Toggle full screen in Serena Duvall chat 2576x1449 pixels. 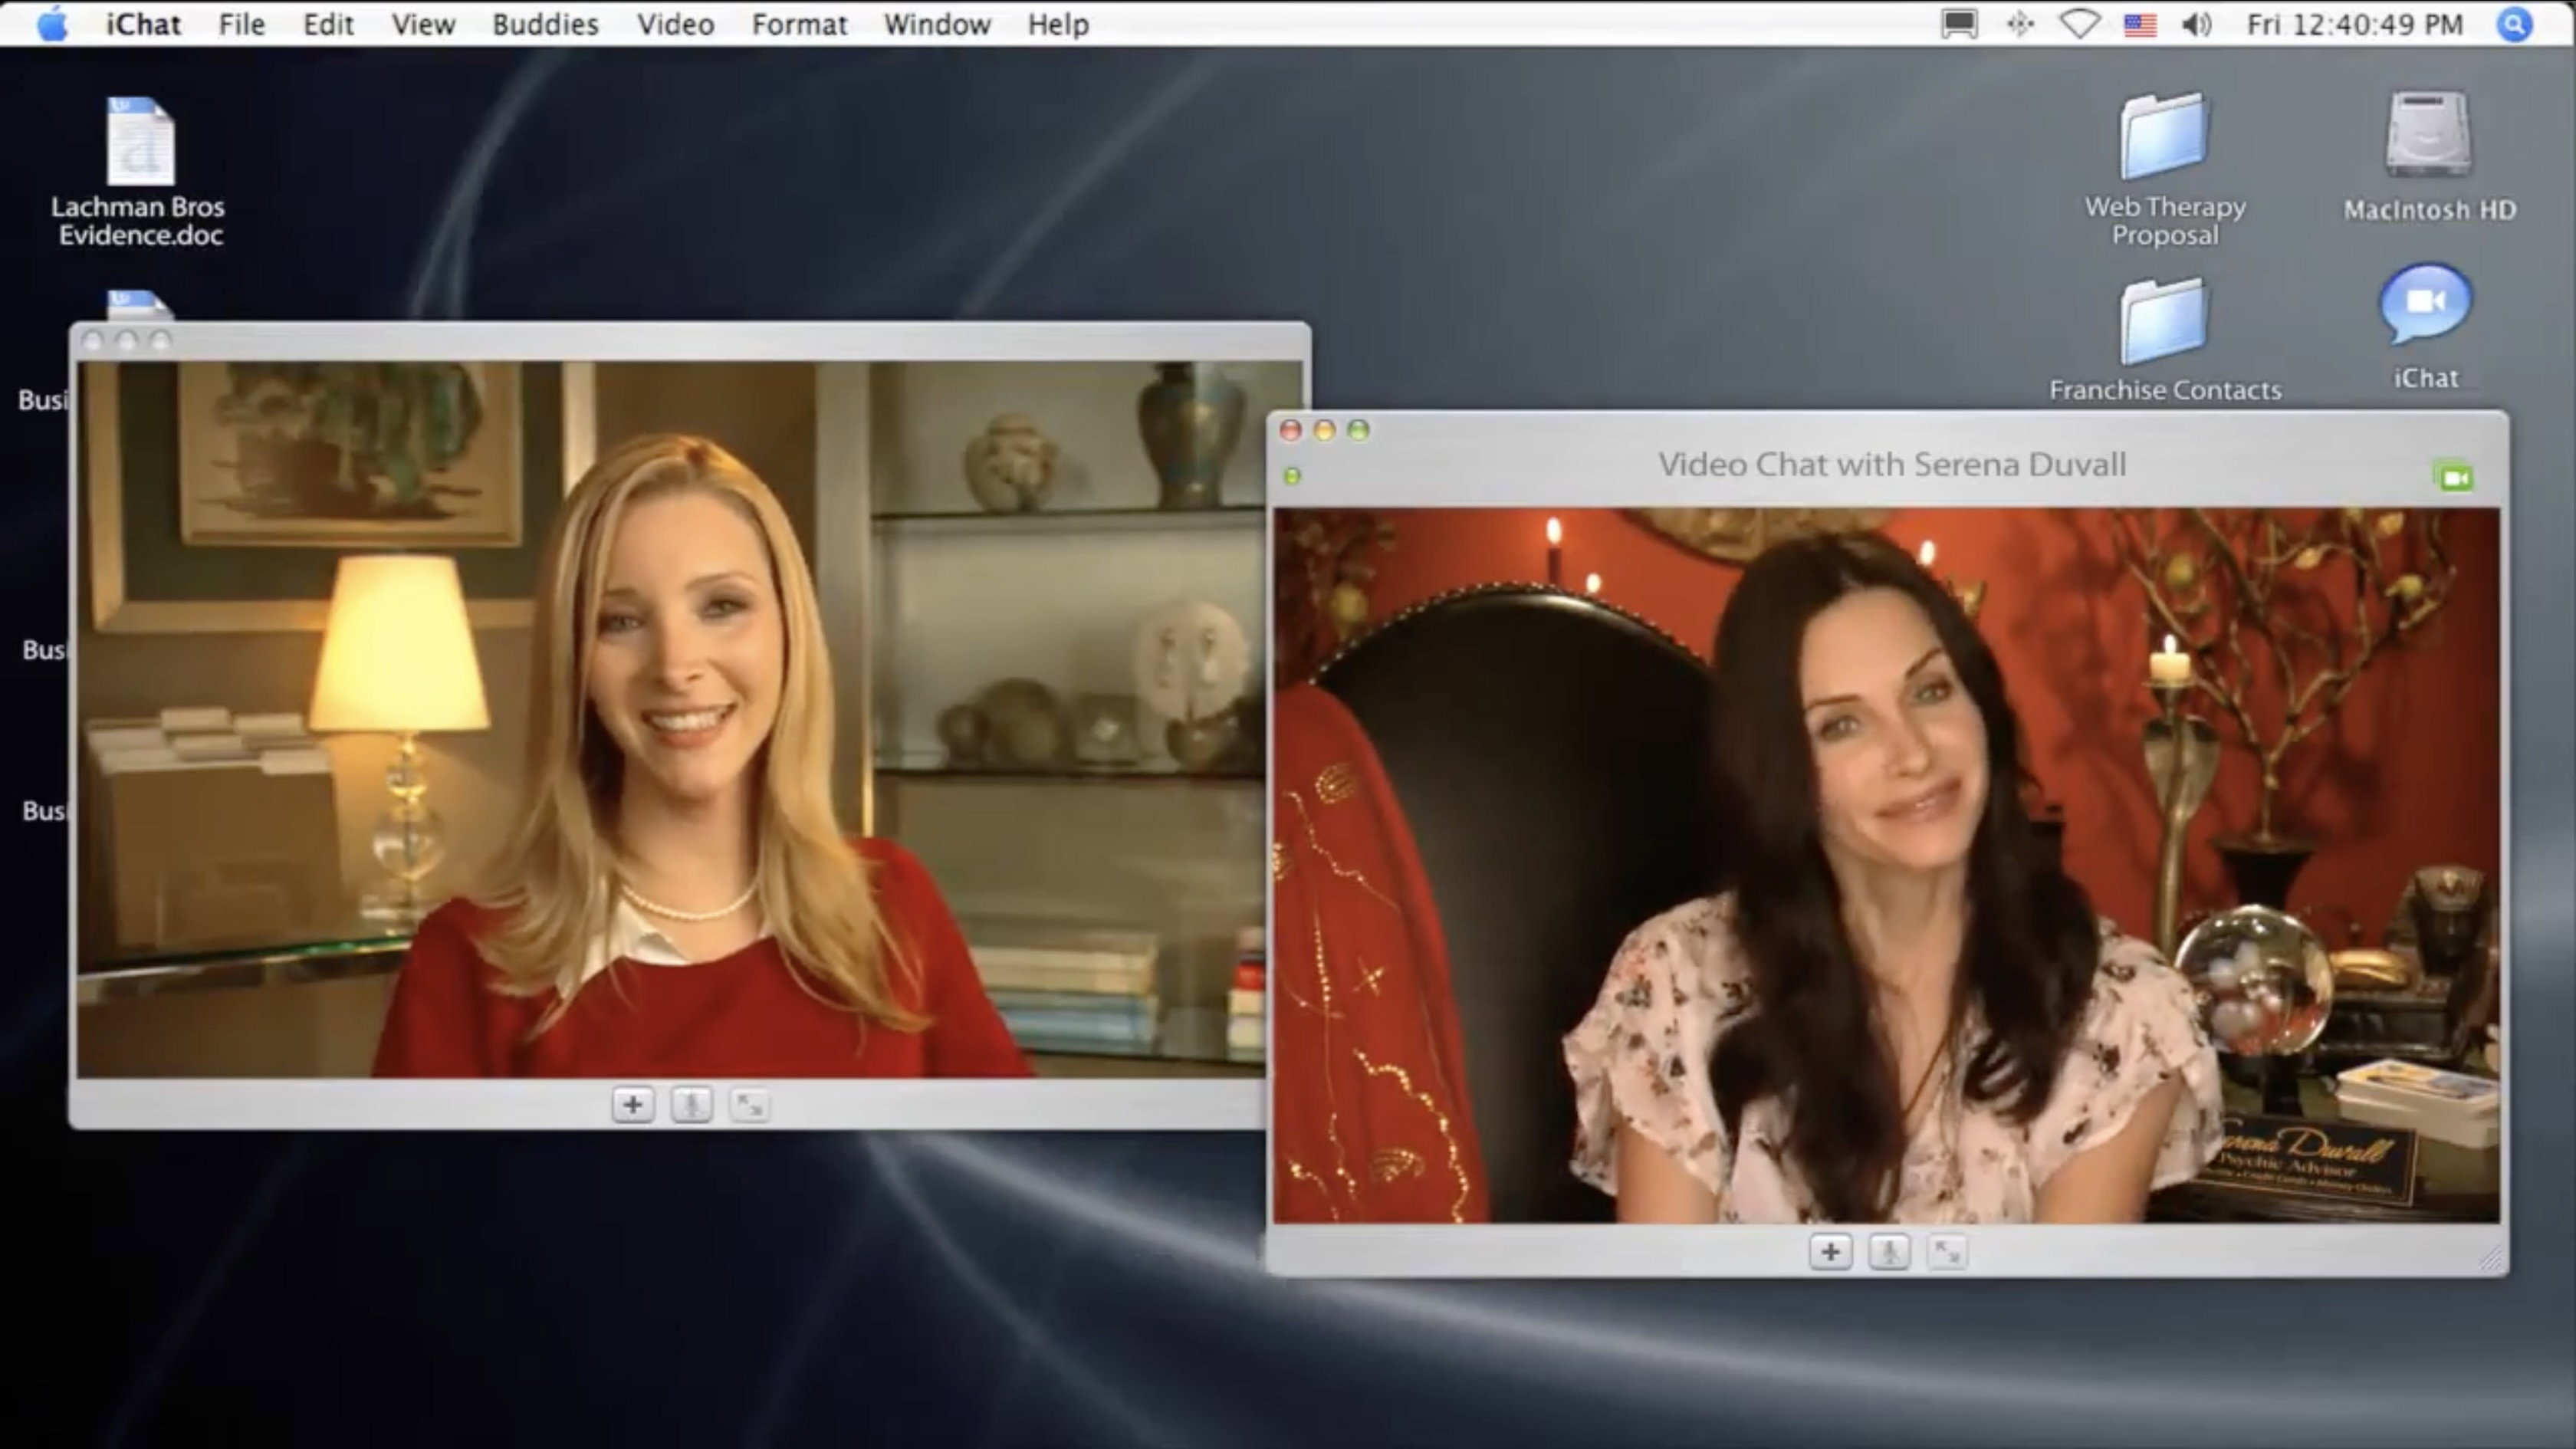(x=1947, y=1252)
